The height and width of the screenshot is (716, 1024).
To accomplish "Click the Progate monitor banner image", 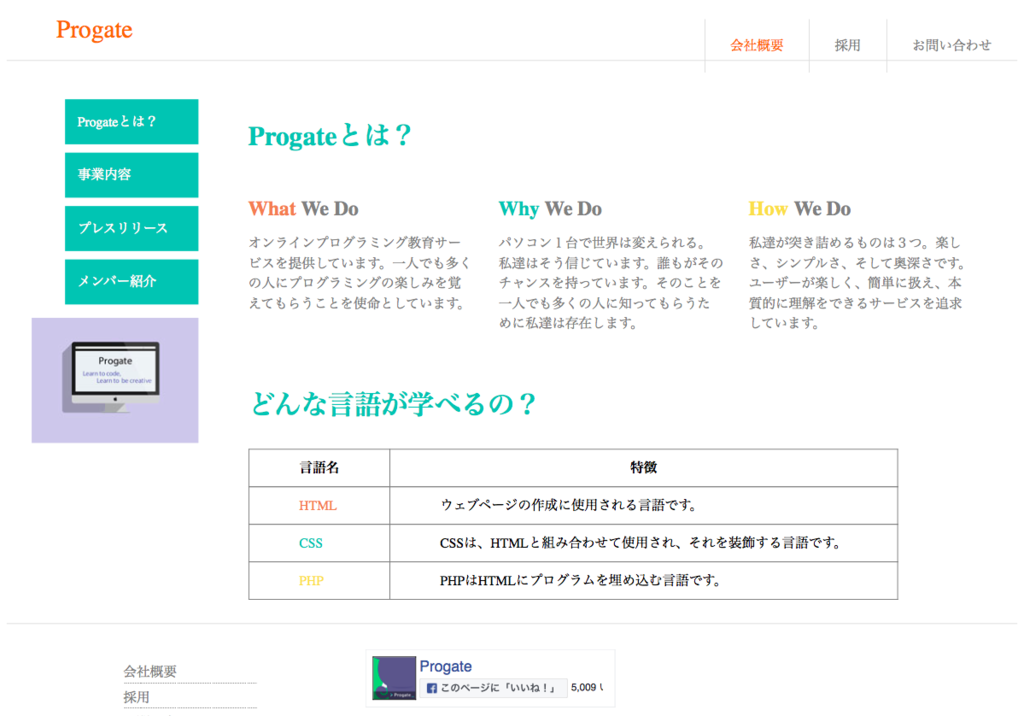I will click(x=115, y=380).
